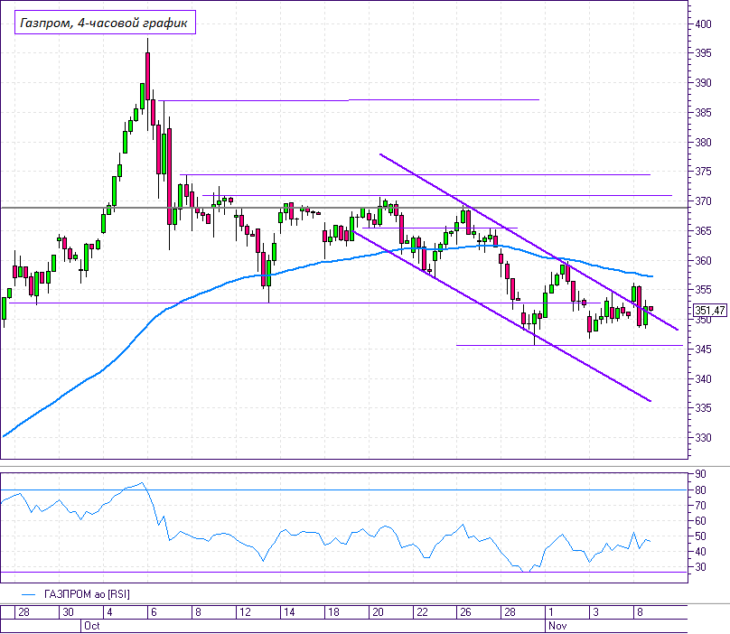Screen dimensions: 730x634
Task: Click the RSI scale value 60
Action: coord(700,521)
